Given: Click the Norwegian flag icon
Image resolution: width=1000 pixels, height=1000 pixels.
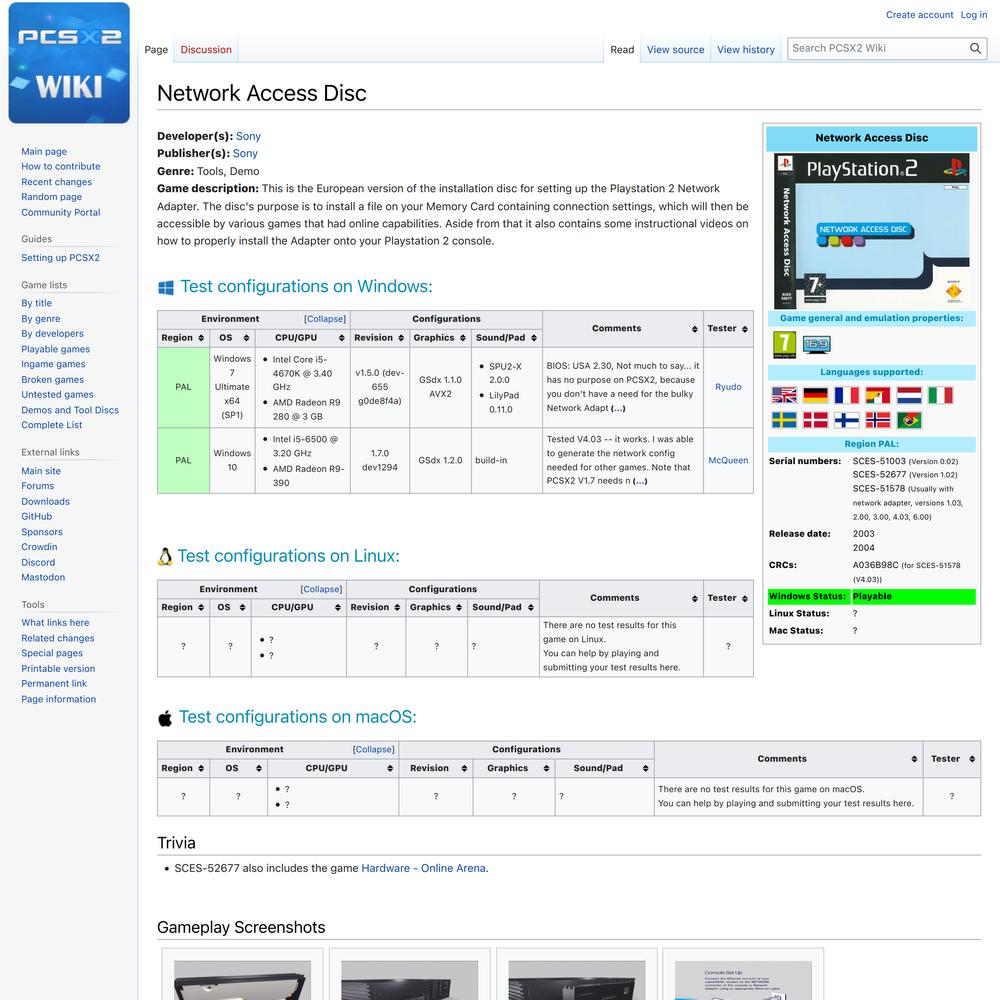Looking at the screenshot, I should pos(878,420).
